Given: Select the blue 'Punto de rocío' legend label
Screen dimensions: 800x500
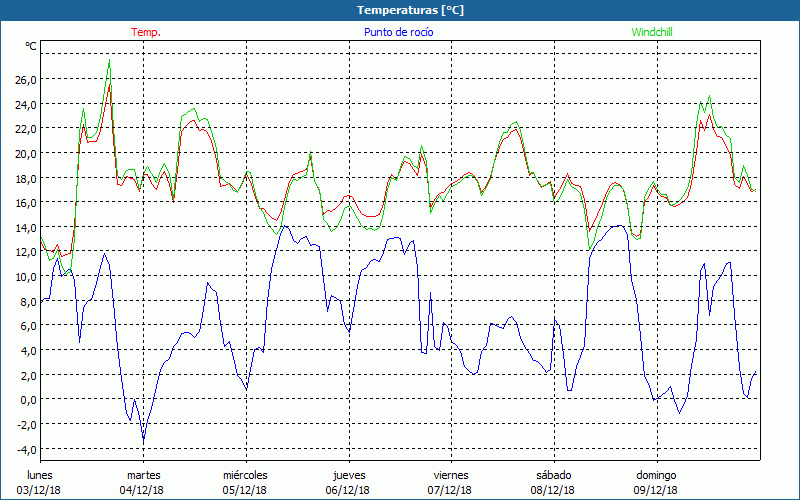Looking at the screenshot, I should click(398, 32).
